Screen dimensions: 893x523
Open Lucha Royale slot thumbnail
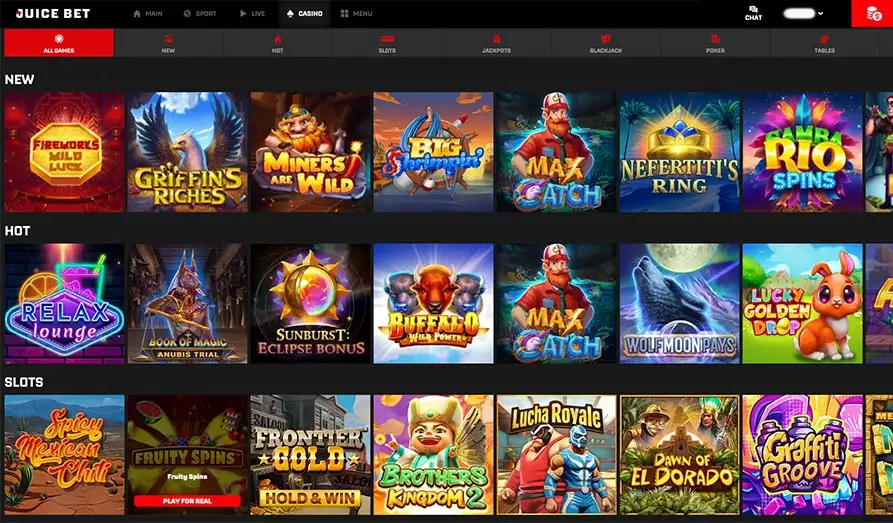[x=556, y=455]
